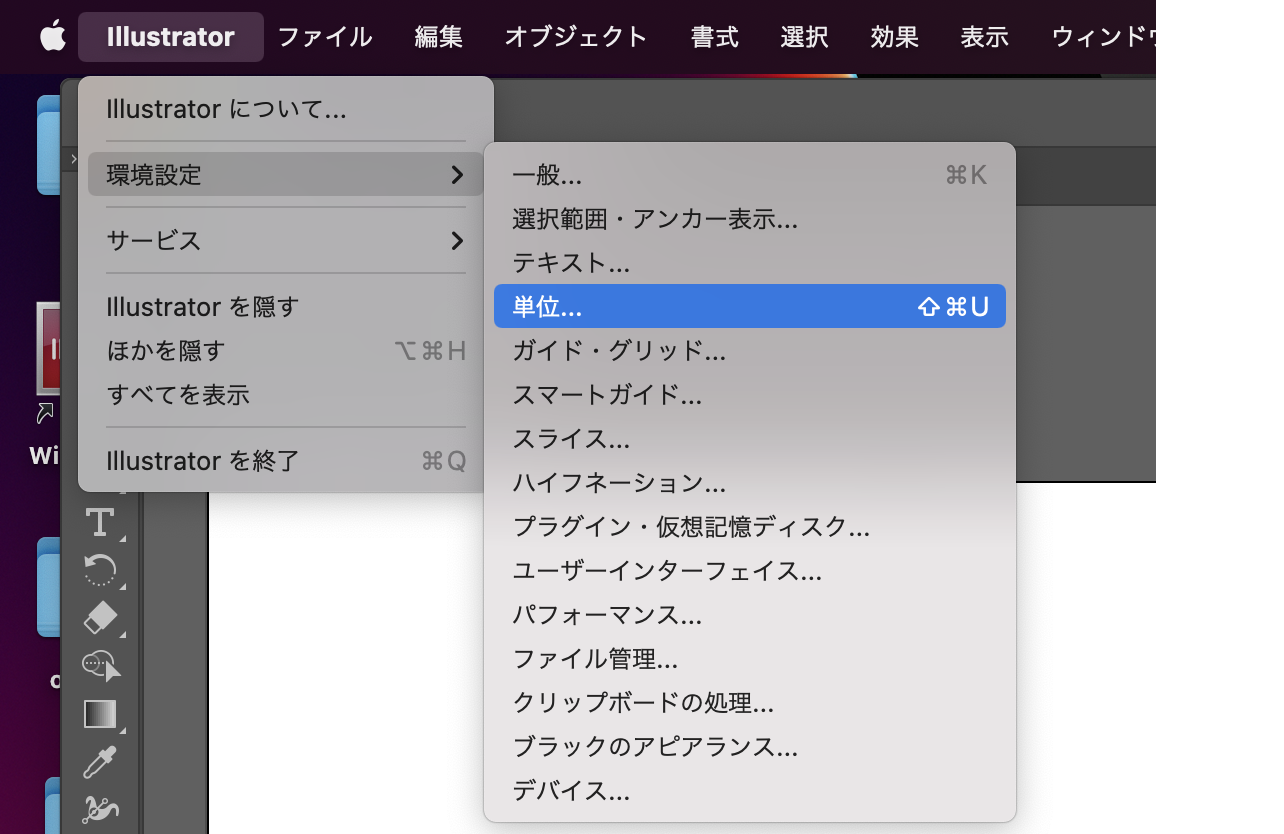The height and width of the screenshot is (834, 1284).
Task: Select the Gradient tool
Action: coord(100,714)
